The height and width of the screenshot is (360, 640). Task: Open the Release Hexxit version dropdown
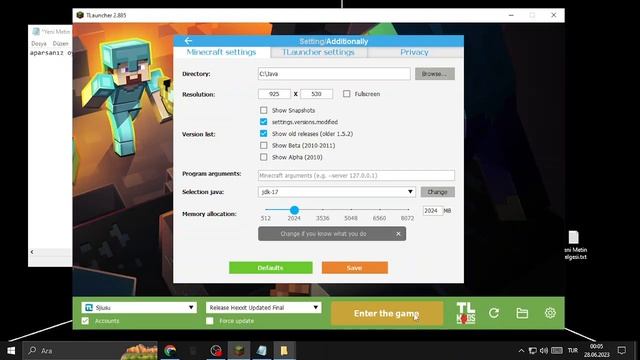tap(263, 307)
